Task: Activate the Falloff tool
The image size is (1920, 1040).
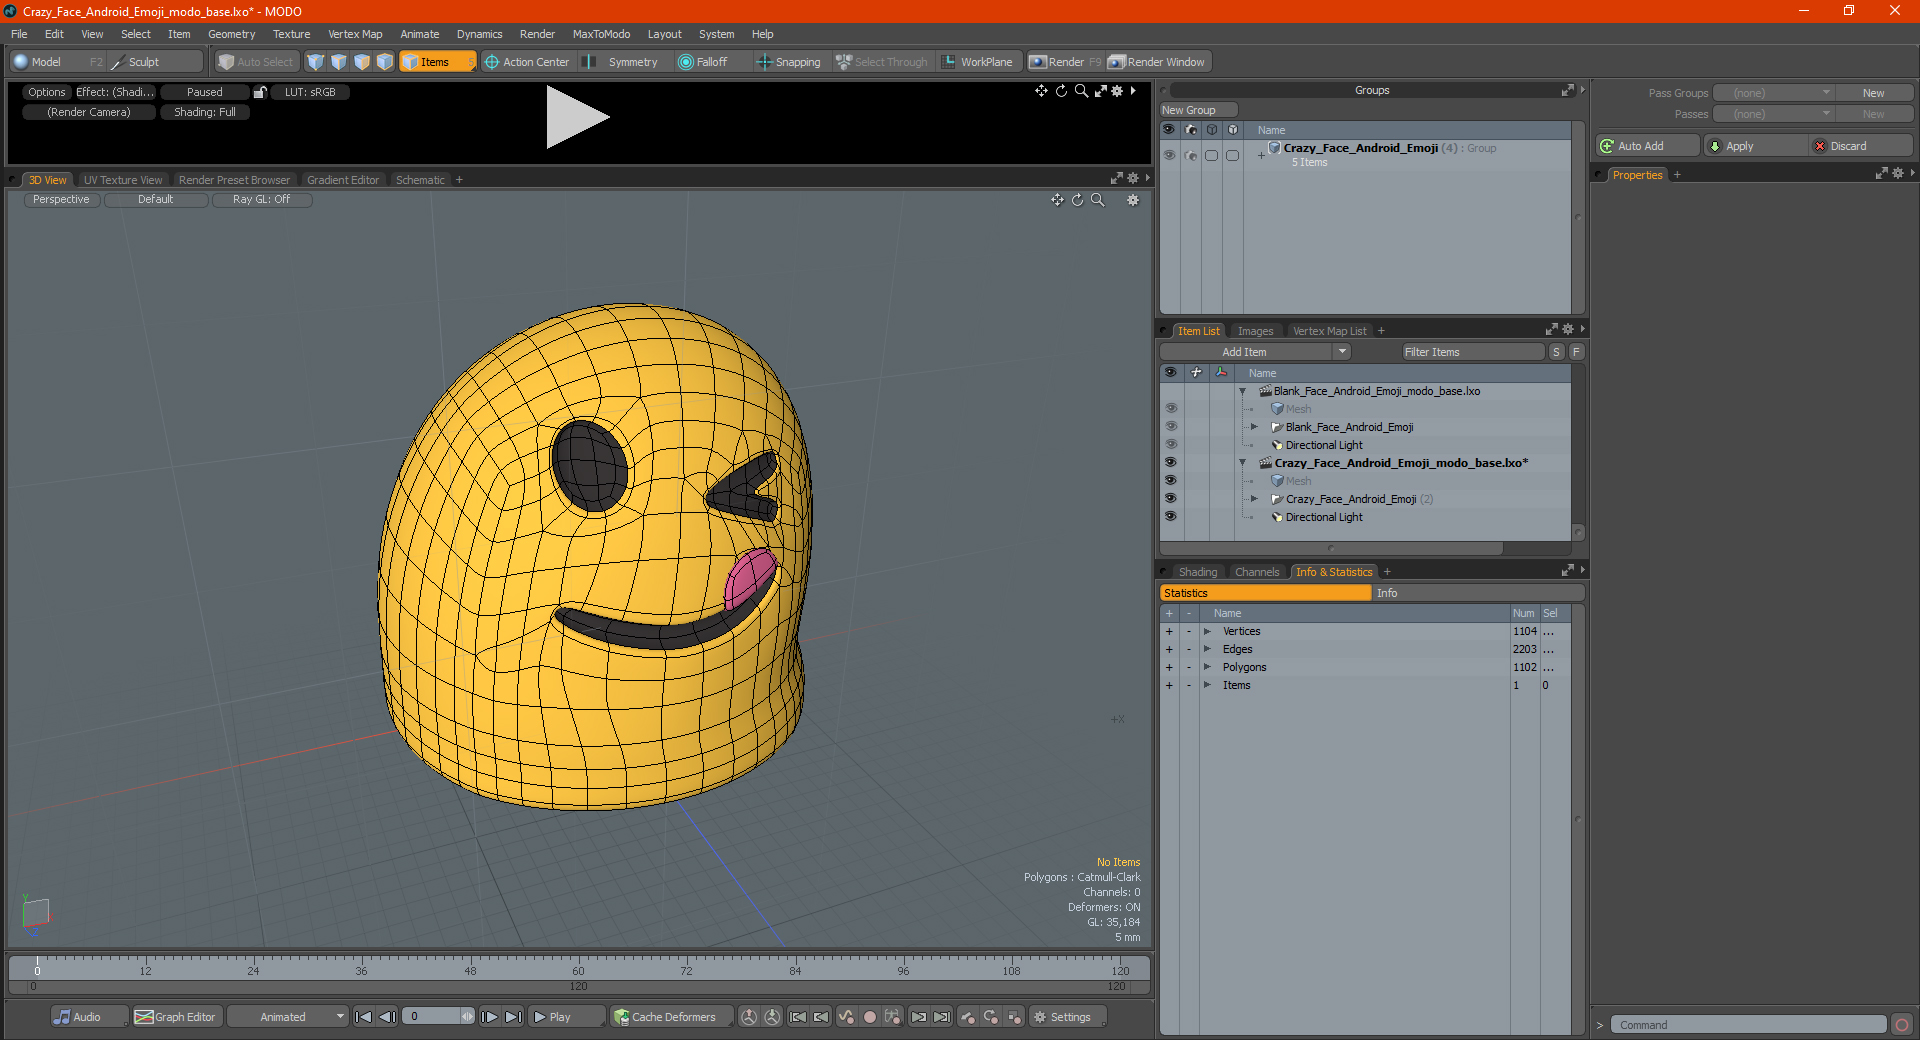Action: 703,62
